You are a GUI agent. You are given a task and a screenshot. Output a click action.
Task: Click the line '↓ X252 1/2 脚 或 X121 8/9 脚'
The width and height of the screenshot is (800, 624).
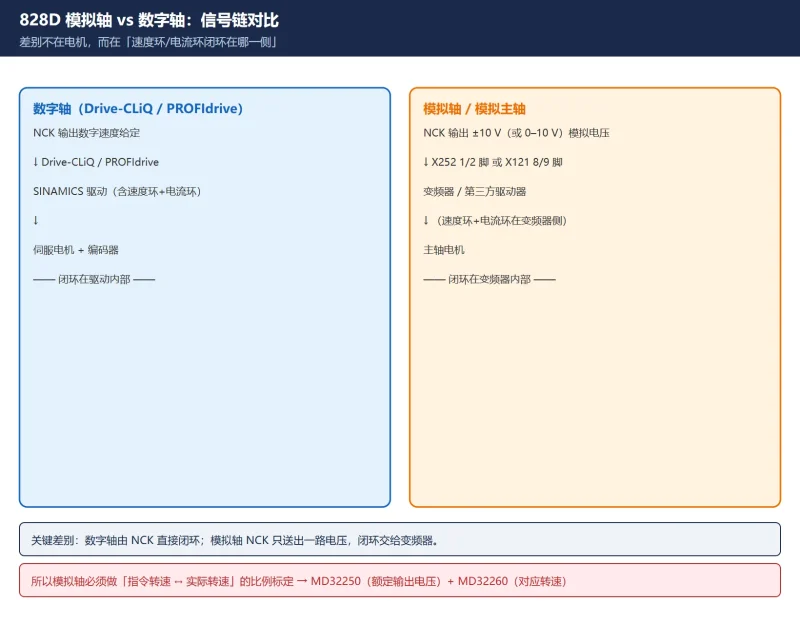point(493,162)
